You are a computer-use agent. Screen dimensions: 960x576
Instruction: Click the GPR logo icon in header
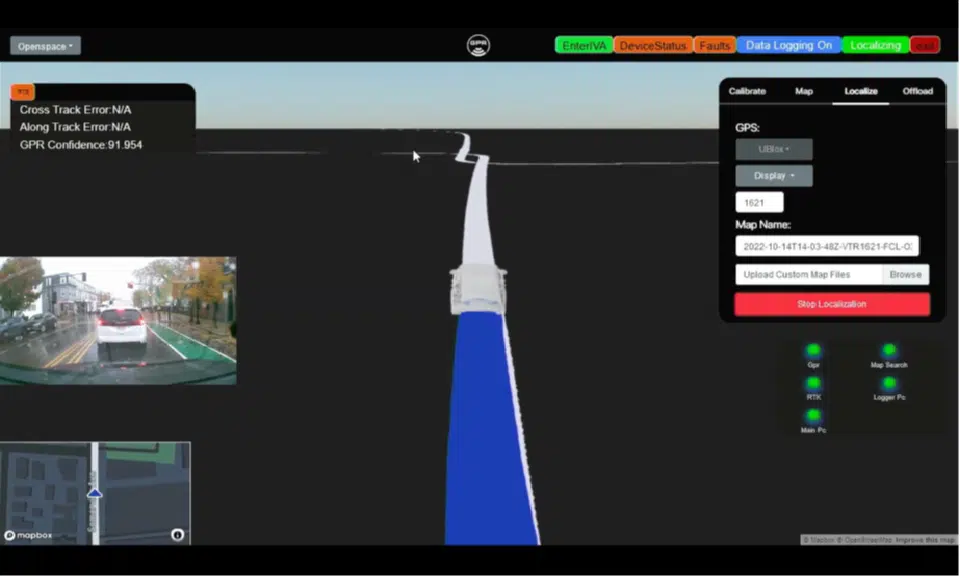pos(478,45)
